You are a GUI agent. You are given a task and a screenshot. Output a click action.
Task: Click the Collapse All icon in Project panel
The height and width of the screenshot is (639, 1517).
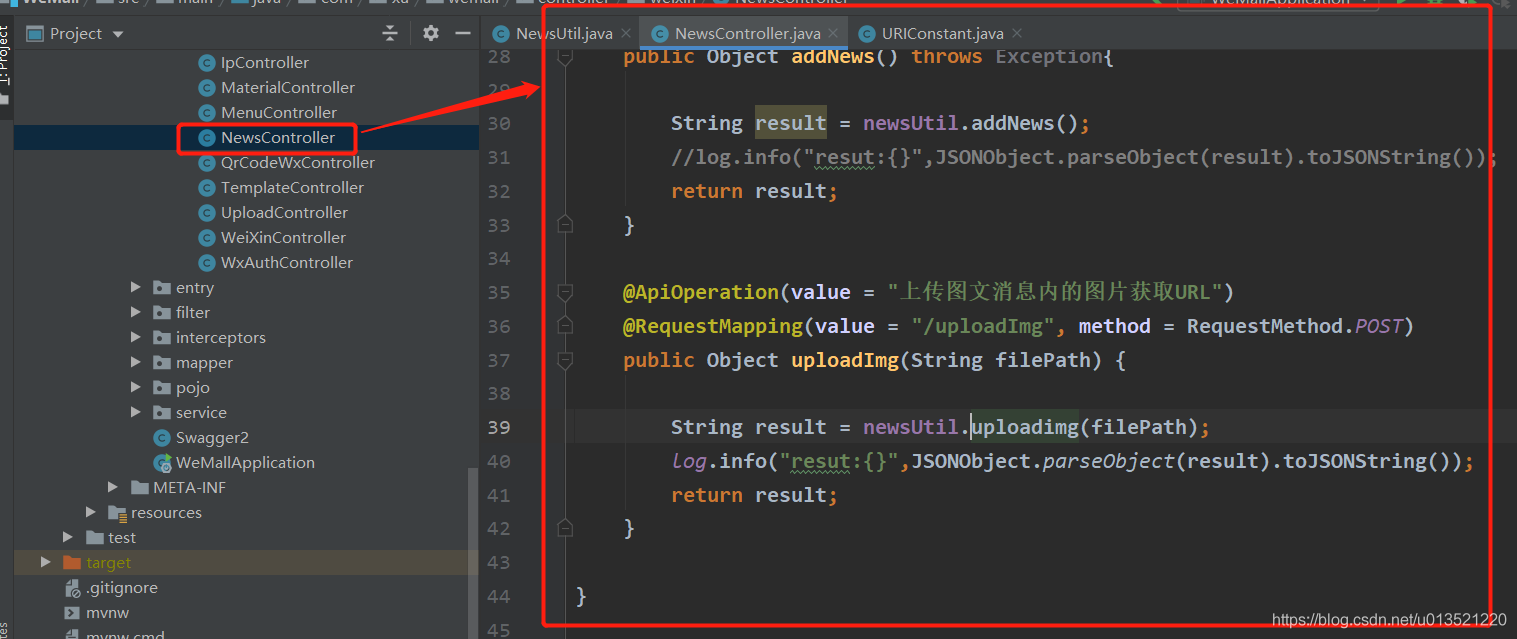point(390,34)
